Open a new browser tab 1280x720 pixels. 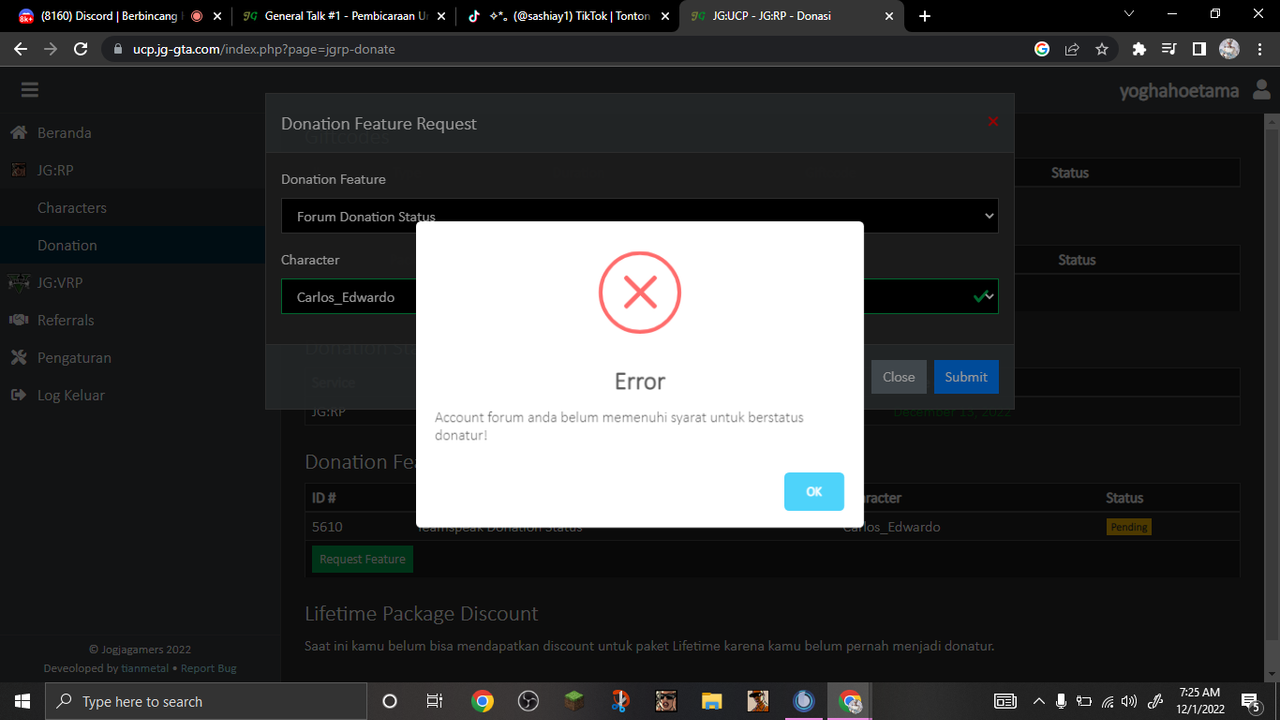tap(925, 16)
